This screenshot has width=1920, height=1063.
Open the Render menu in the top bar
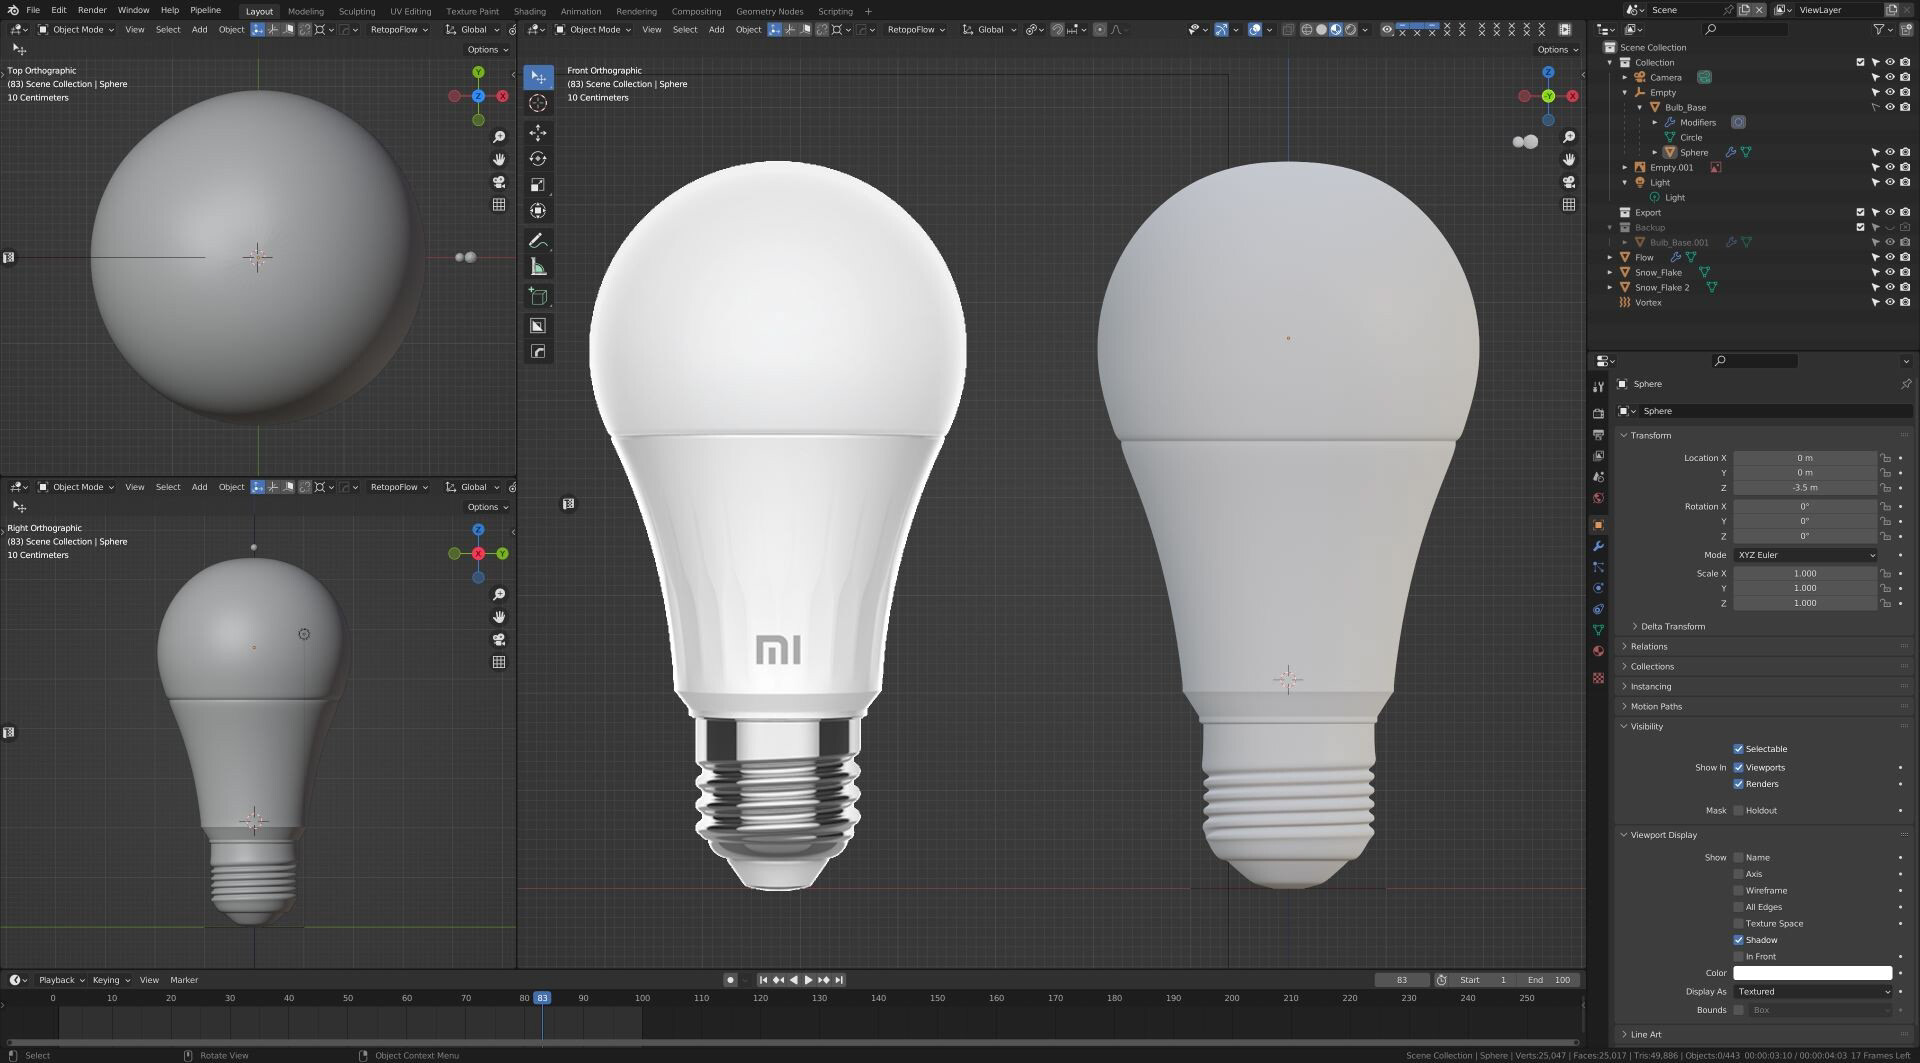click(92, 10)
